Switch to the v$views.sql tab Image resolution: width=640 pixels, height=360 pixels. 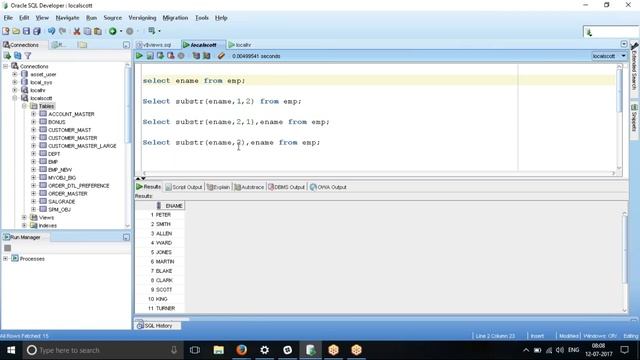[x=156, y=45]
